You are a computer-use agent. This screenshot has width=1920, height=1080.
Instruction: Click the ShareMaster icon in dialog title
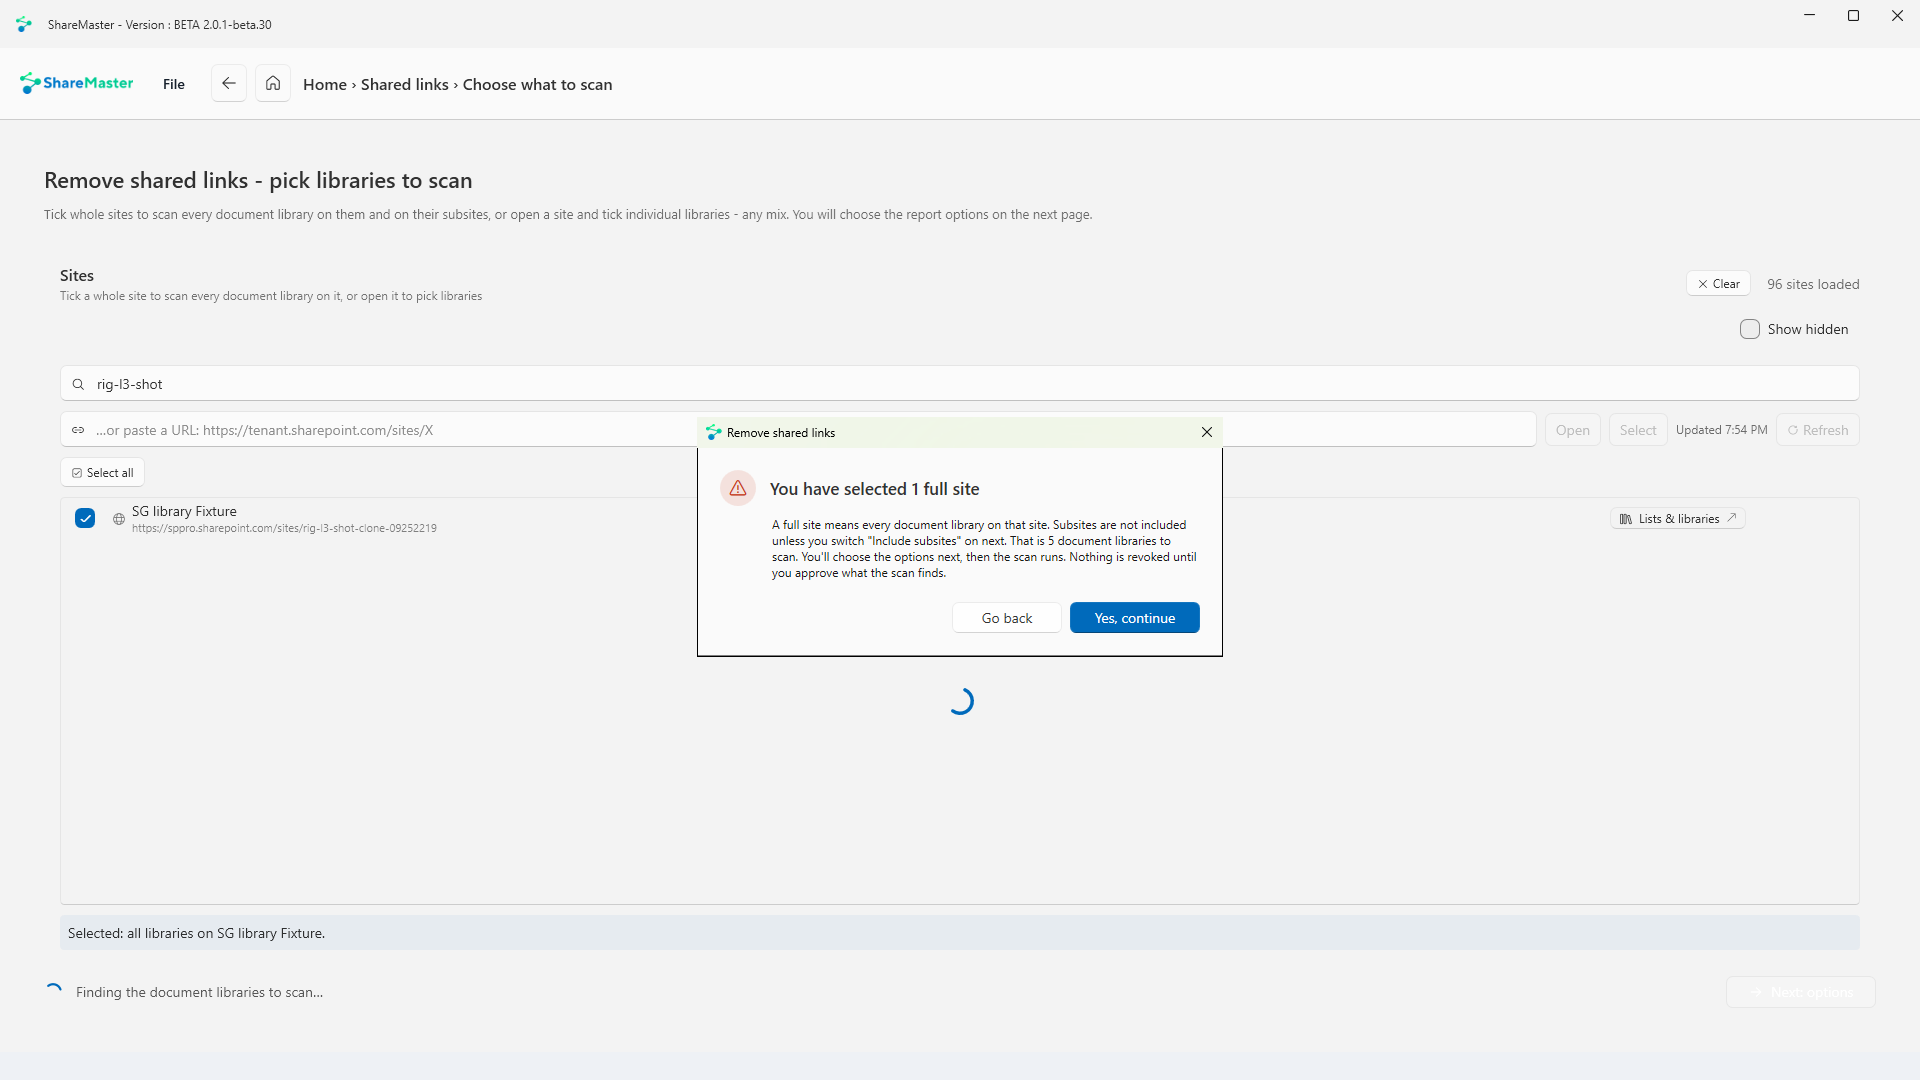713,432
